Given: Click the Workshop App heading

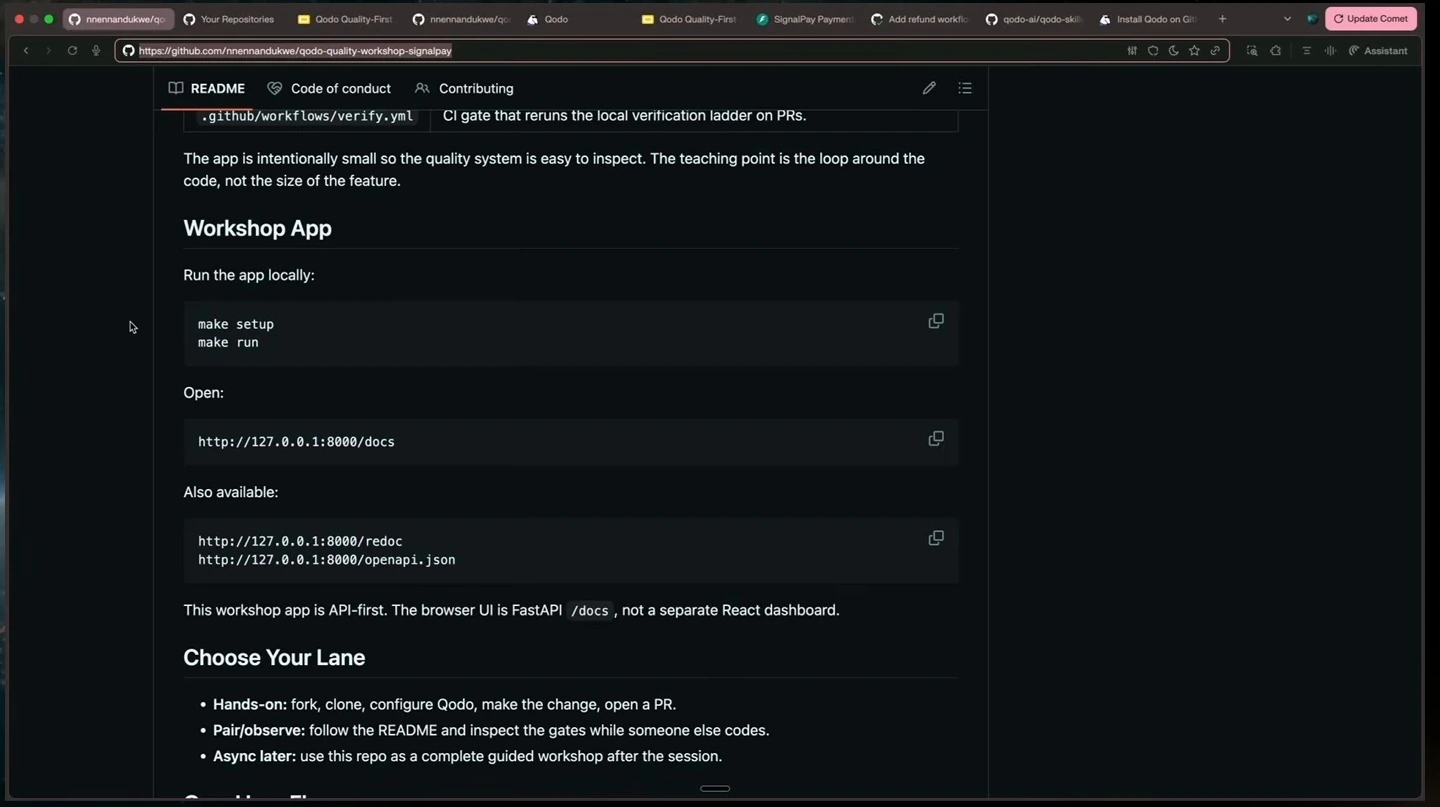Looking at the screenshot, I should pos(257,228).
